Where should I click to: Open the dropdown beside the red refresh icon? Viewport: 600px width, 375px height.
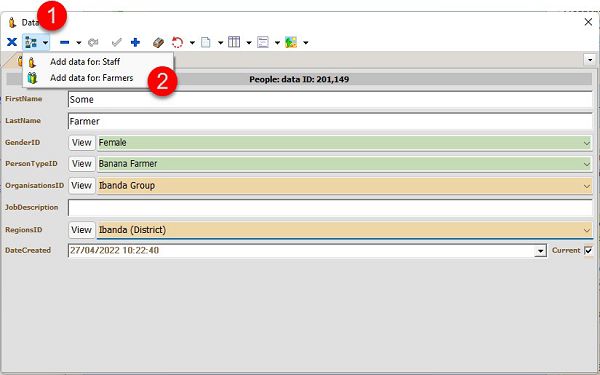pos(192,42)
